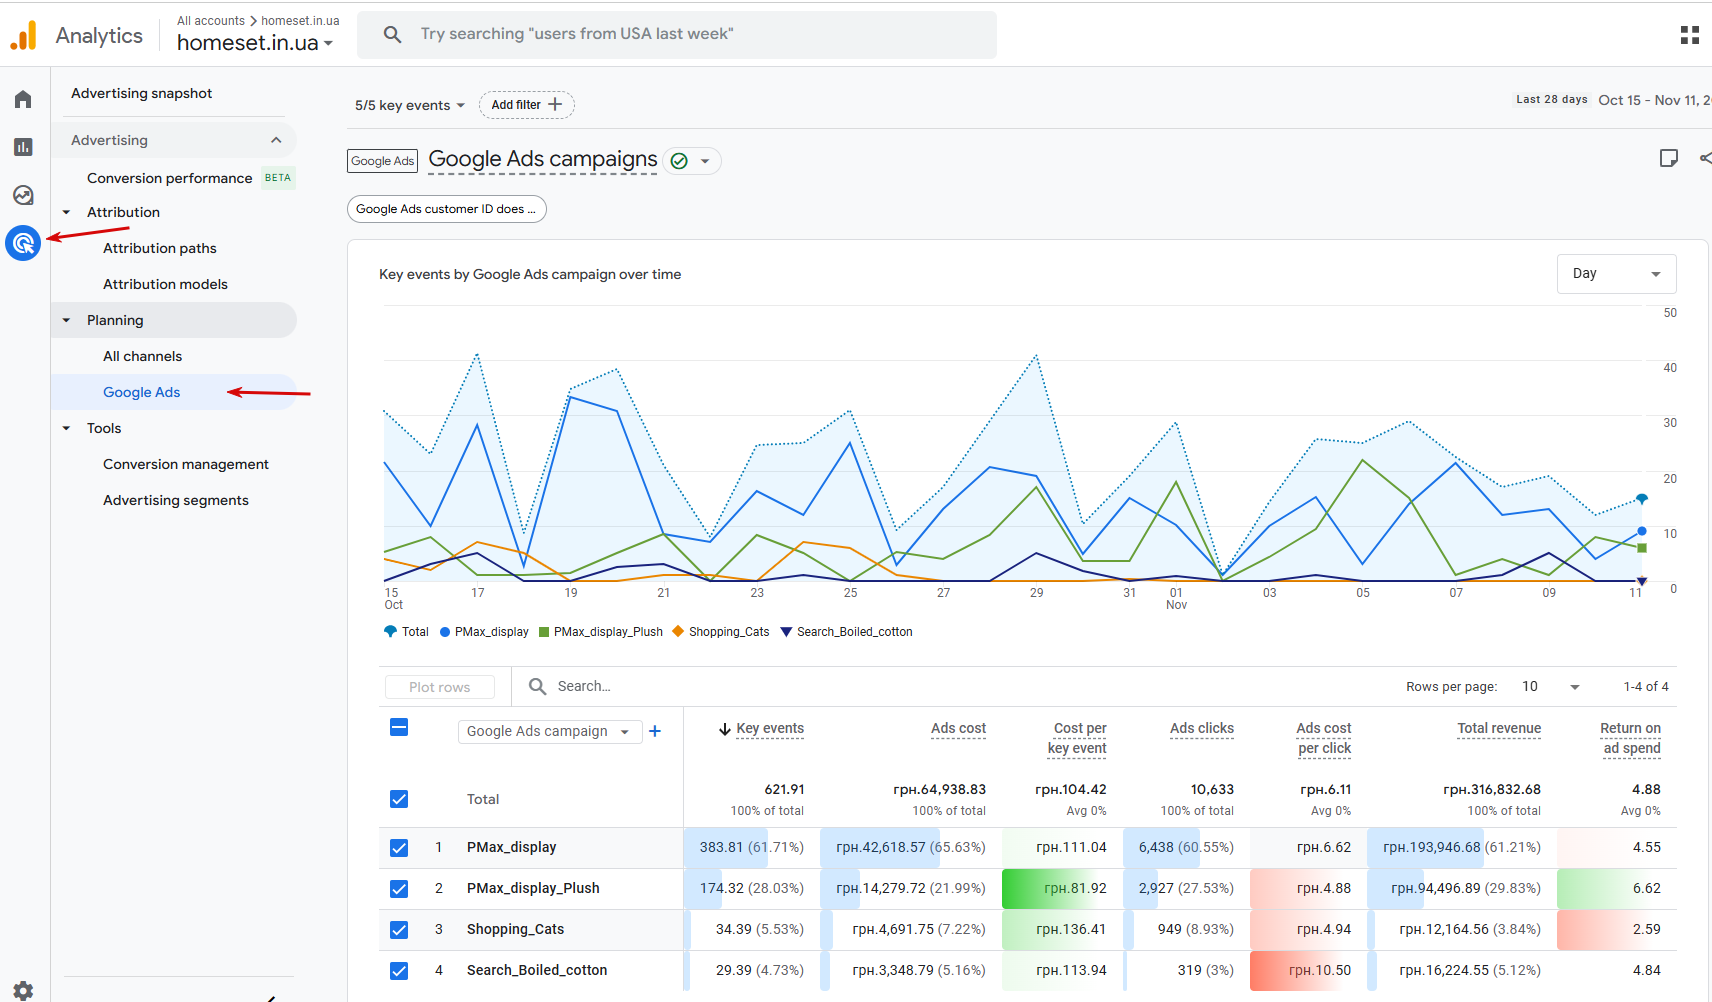Toggle Shopping_Cats series in chart legend
The height and width of the screenshot is (1002, 1712).
[x=721, y=632]
